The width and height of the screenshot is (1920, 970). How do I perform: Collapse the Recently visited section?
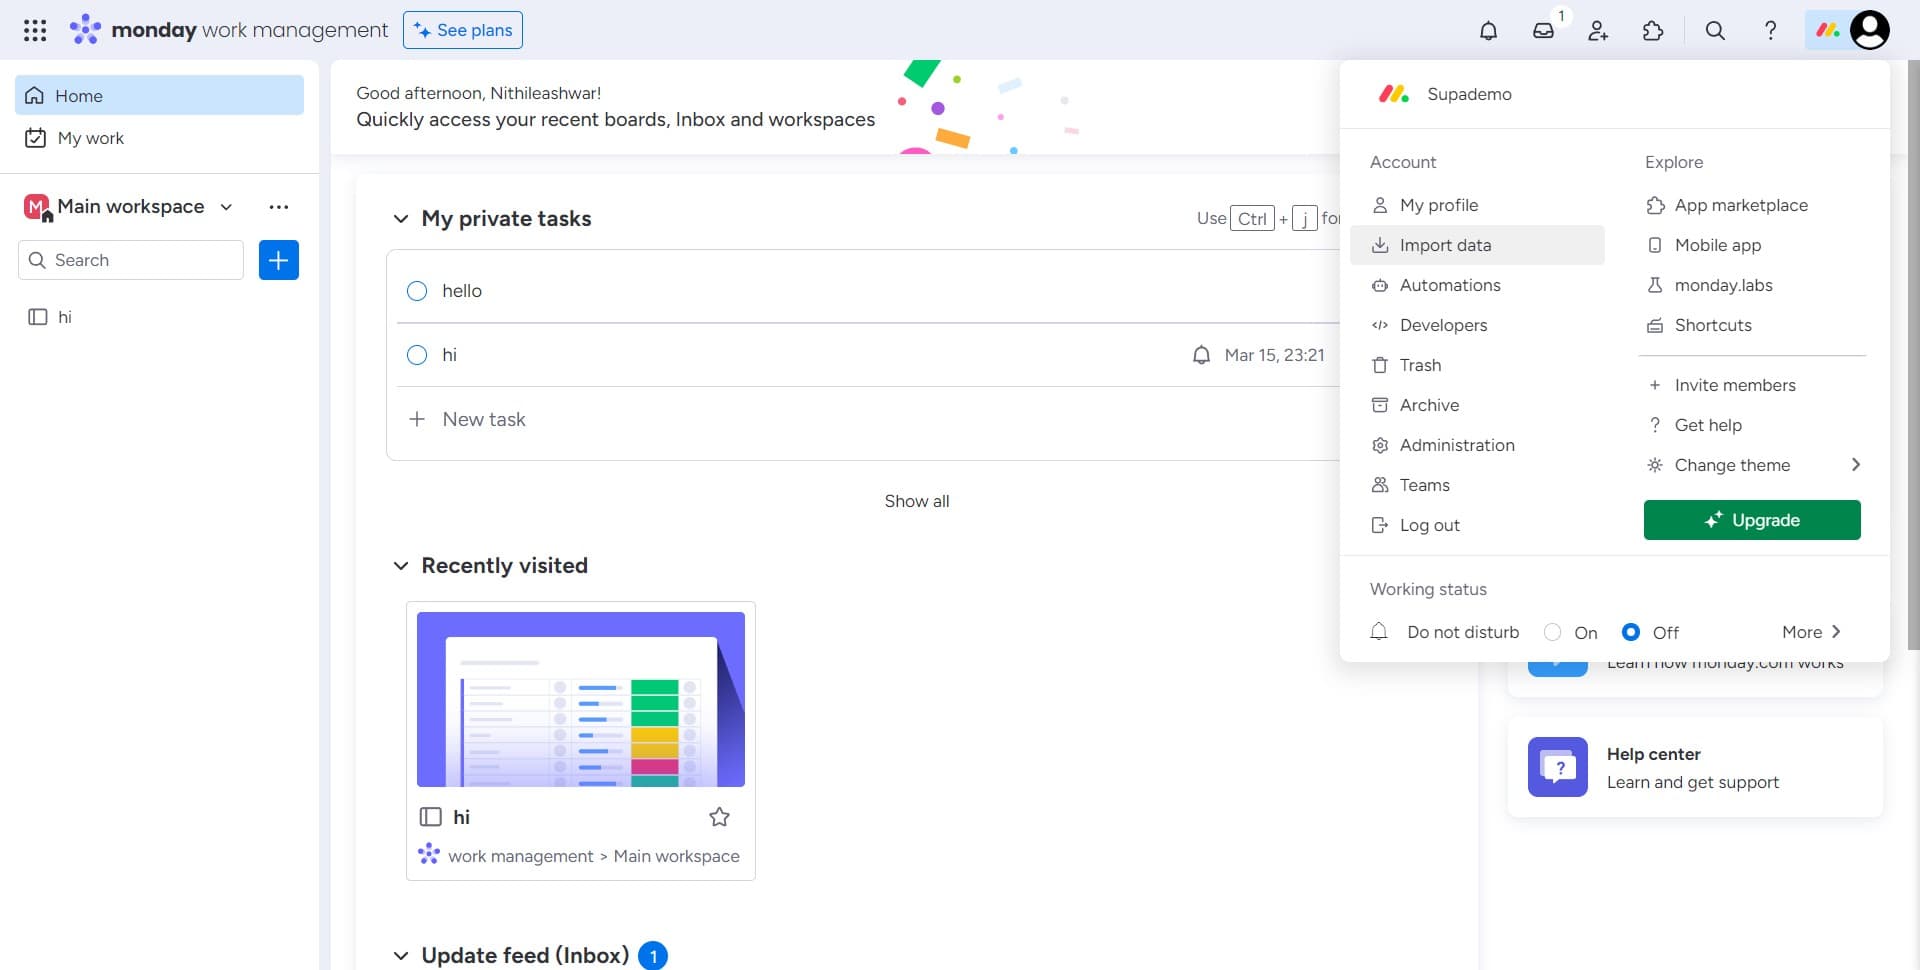(400, 565)
